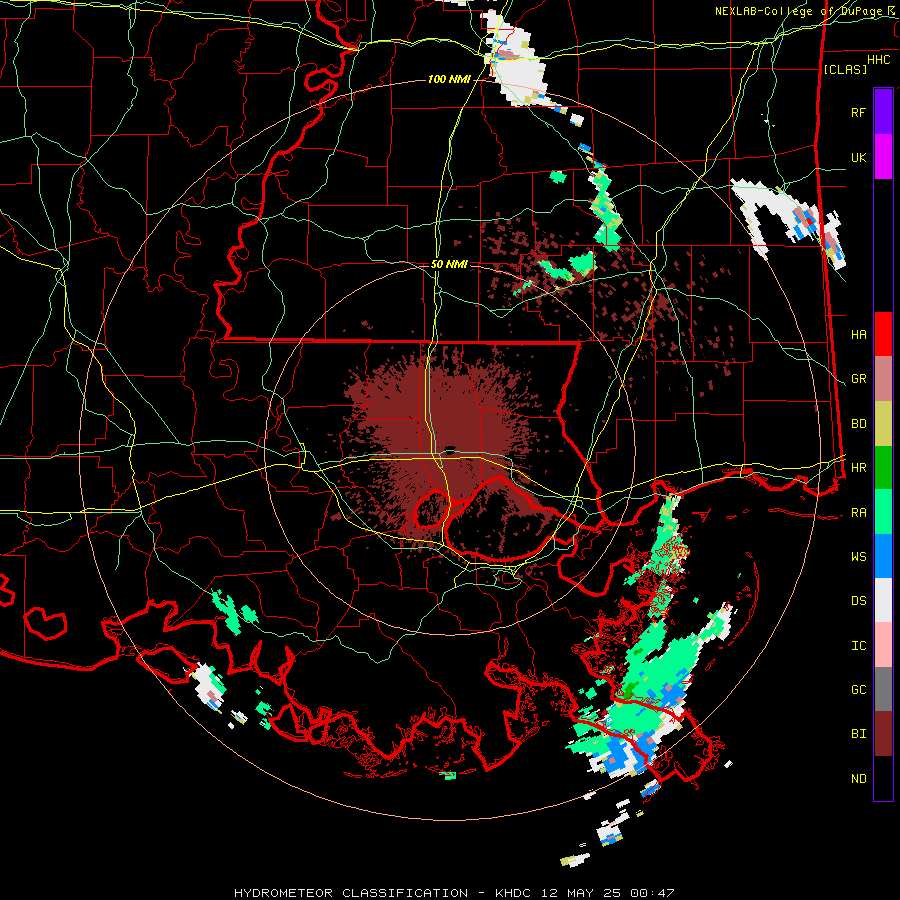Click the HR legend label
The height and width of the screenshot is (900, 900).
(x=858, y=468)
